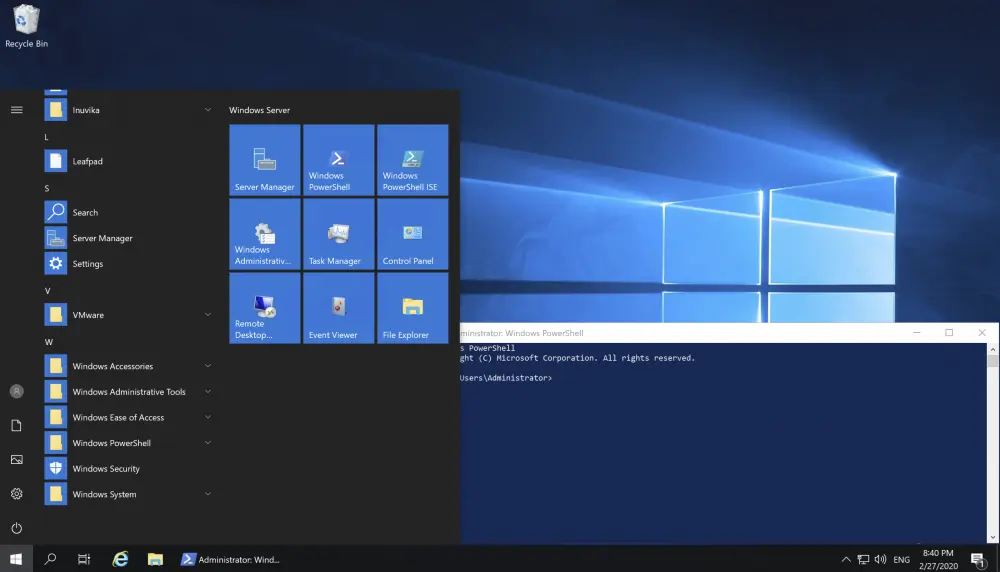The image size is (1000, 572).
Task: Expand Windows Administrative Tools folder chevron
Action: pyautogui.click(x=208, y=392)
